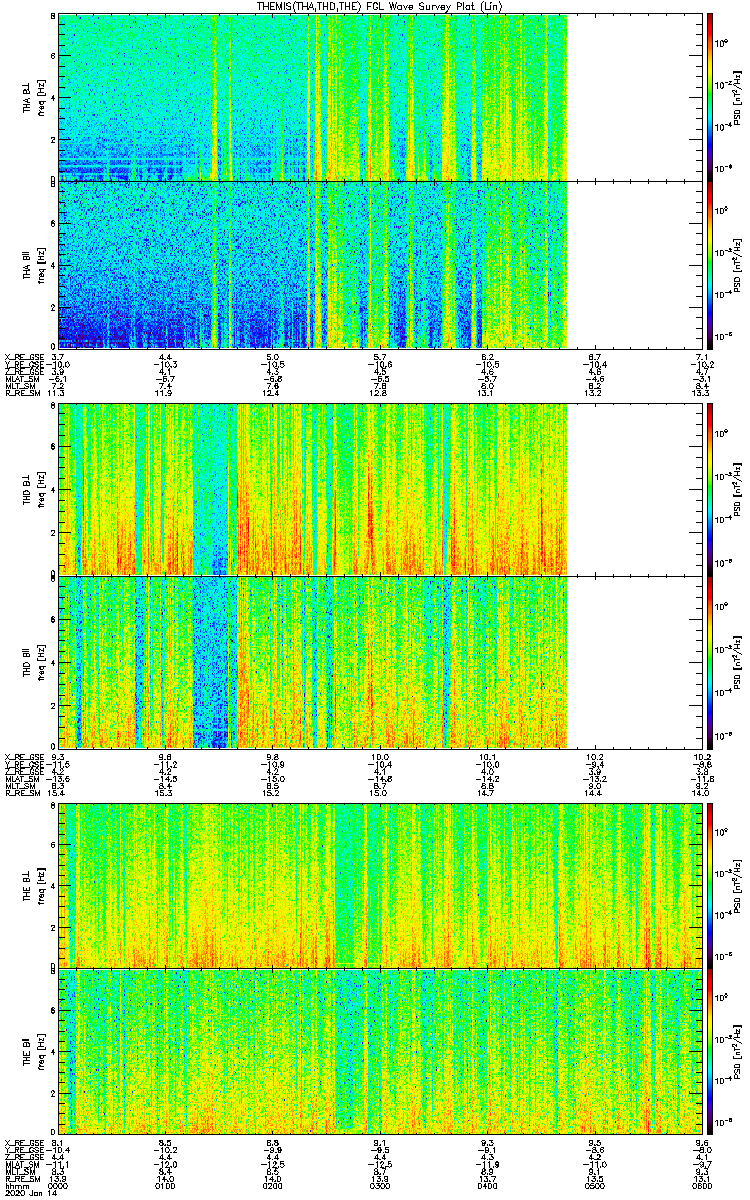Click the 'hhmm' time-format label
This screenshot has height=1200, width=750.
[x=15, y=1185]
